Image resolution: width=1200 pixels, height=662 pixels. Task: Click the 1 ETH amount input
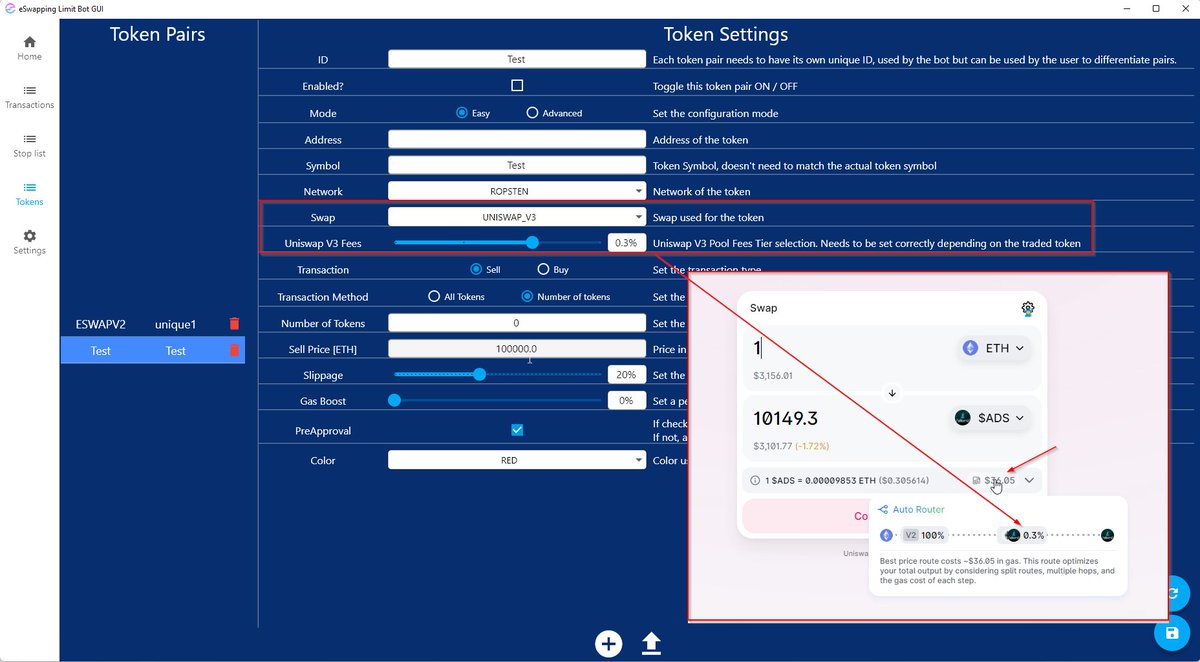[x=757, y=347]
